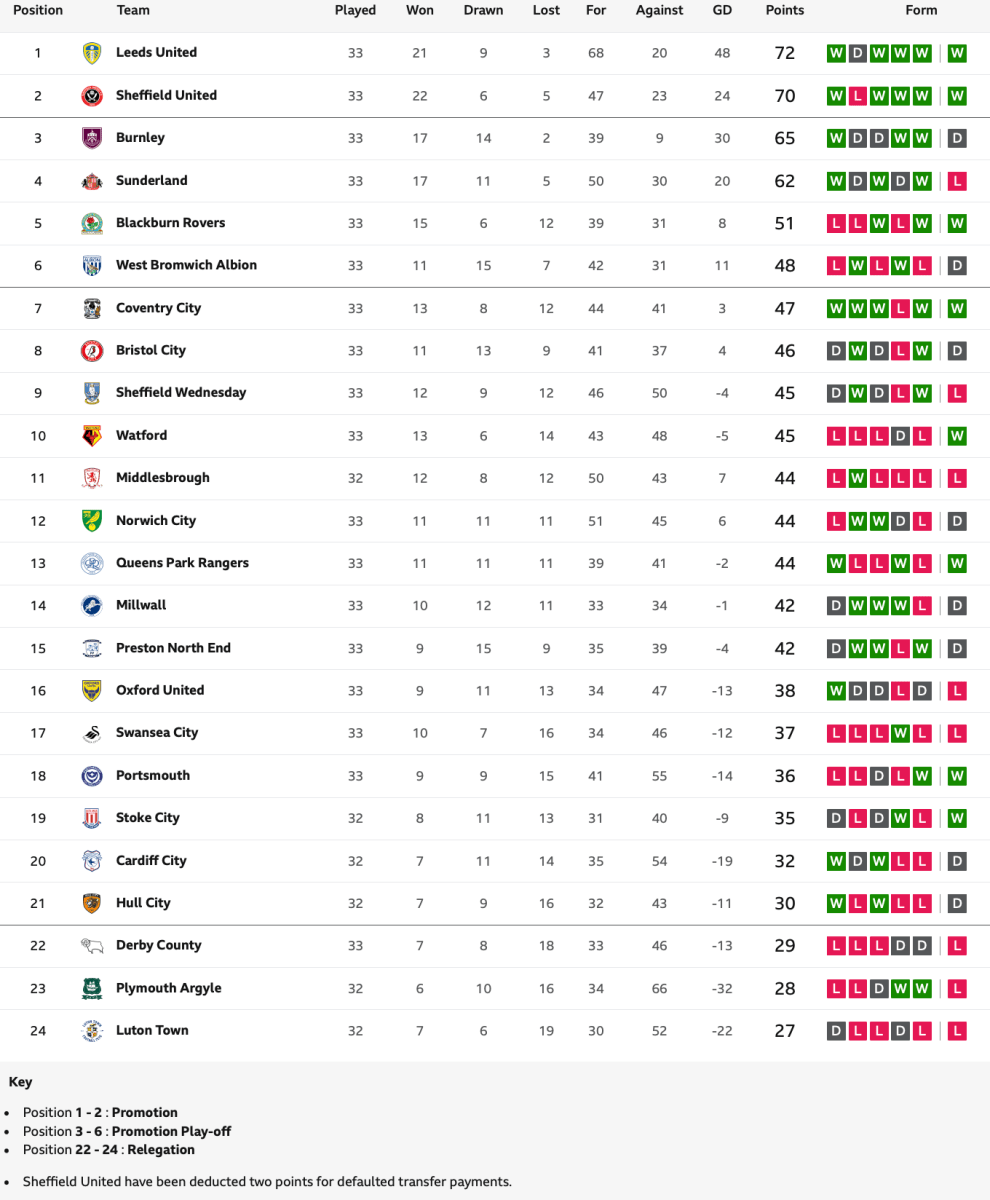This screenshot has width=990, height=1200.
Task: Open the Luton Town team page
Action: [152, 1030]
